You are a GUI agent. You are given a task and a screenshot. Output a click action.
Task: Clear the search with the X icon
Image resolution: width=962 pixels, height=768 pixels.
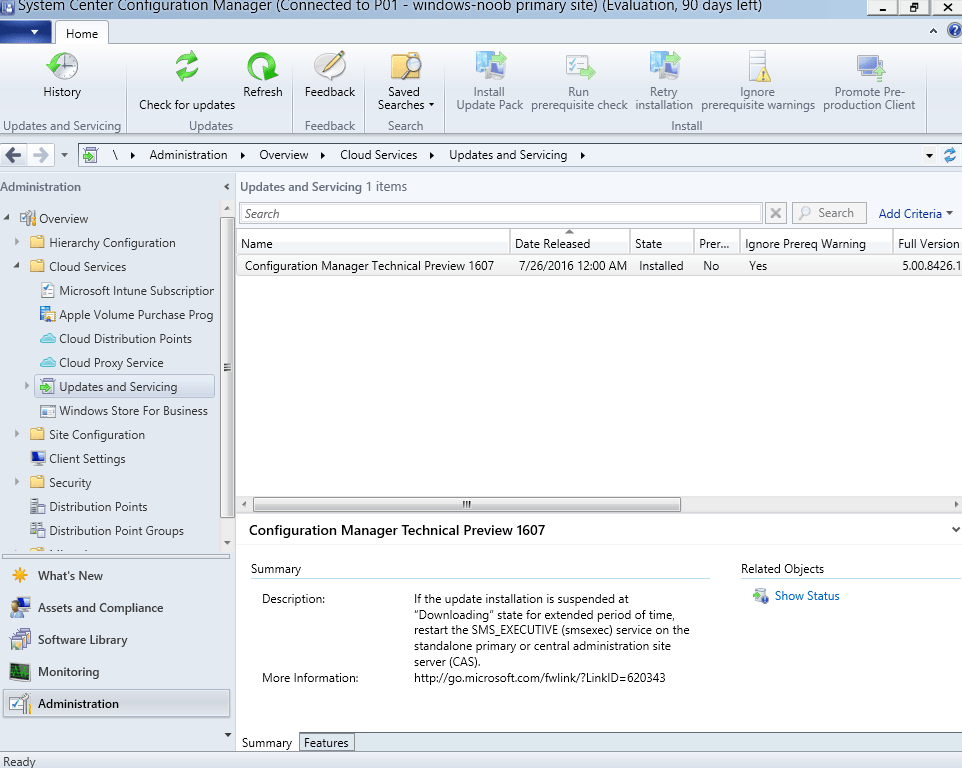click(x=775, y=213)
